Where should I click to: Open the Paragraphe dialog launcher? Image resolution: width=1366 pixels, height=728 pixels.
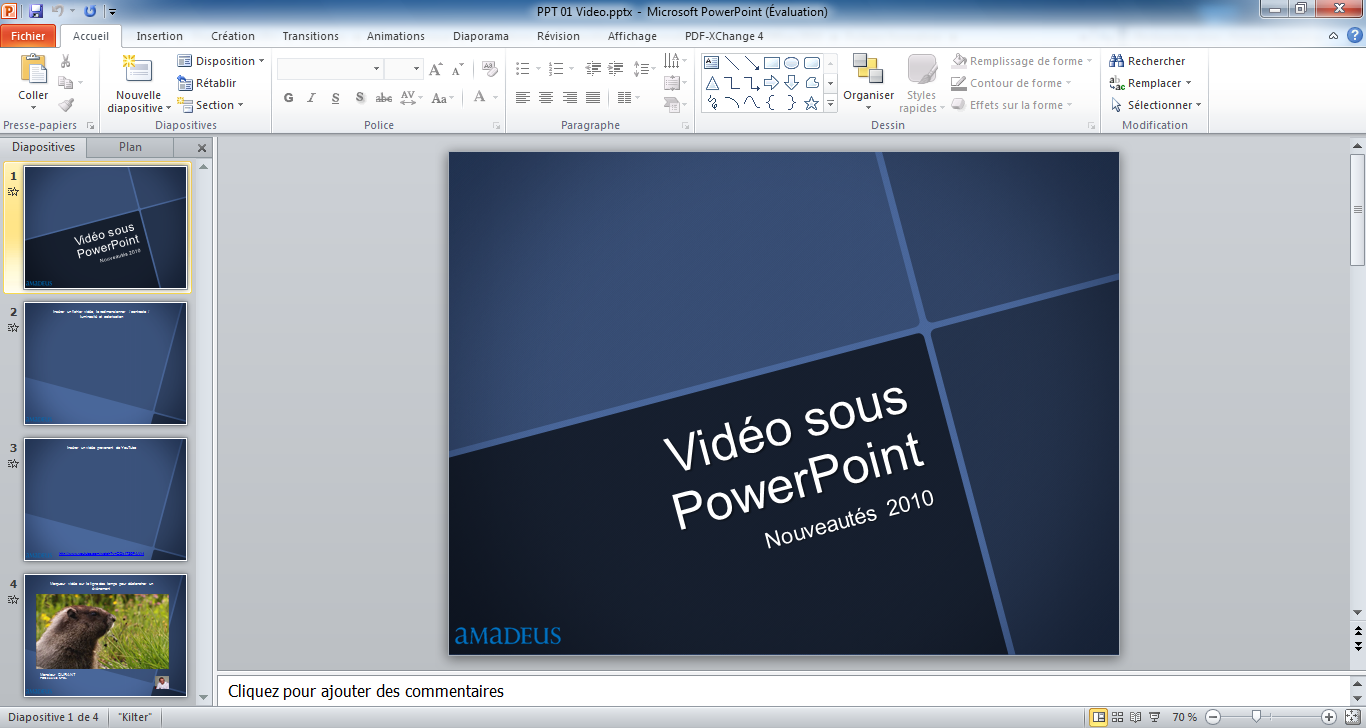[686, 126]
